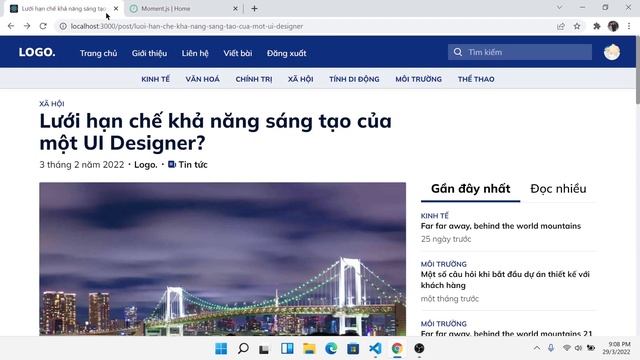Click article date 3 tháng 2 năm 2022
Viewport: 640px width, 360px height.
pos(82,164)
